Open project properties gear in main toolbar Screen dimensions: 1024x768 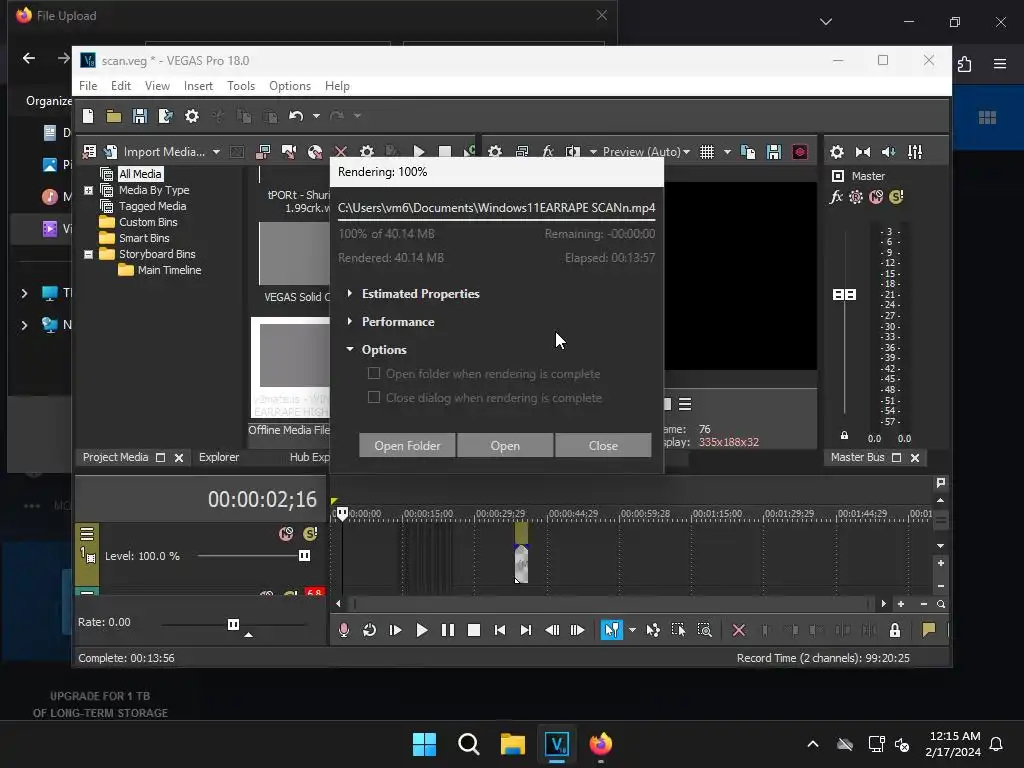tap(191, 116)
